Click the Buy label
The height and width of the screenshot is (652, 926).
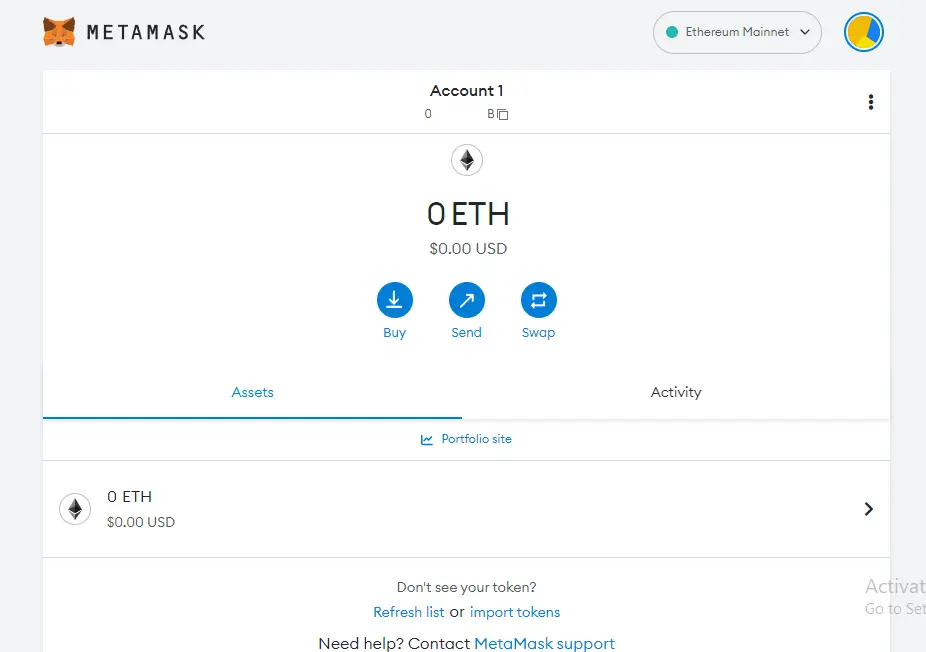click(x=394, y=332)
